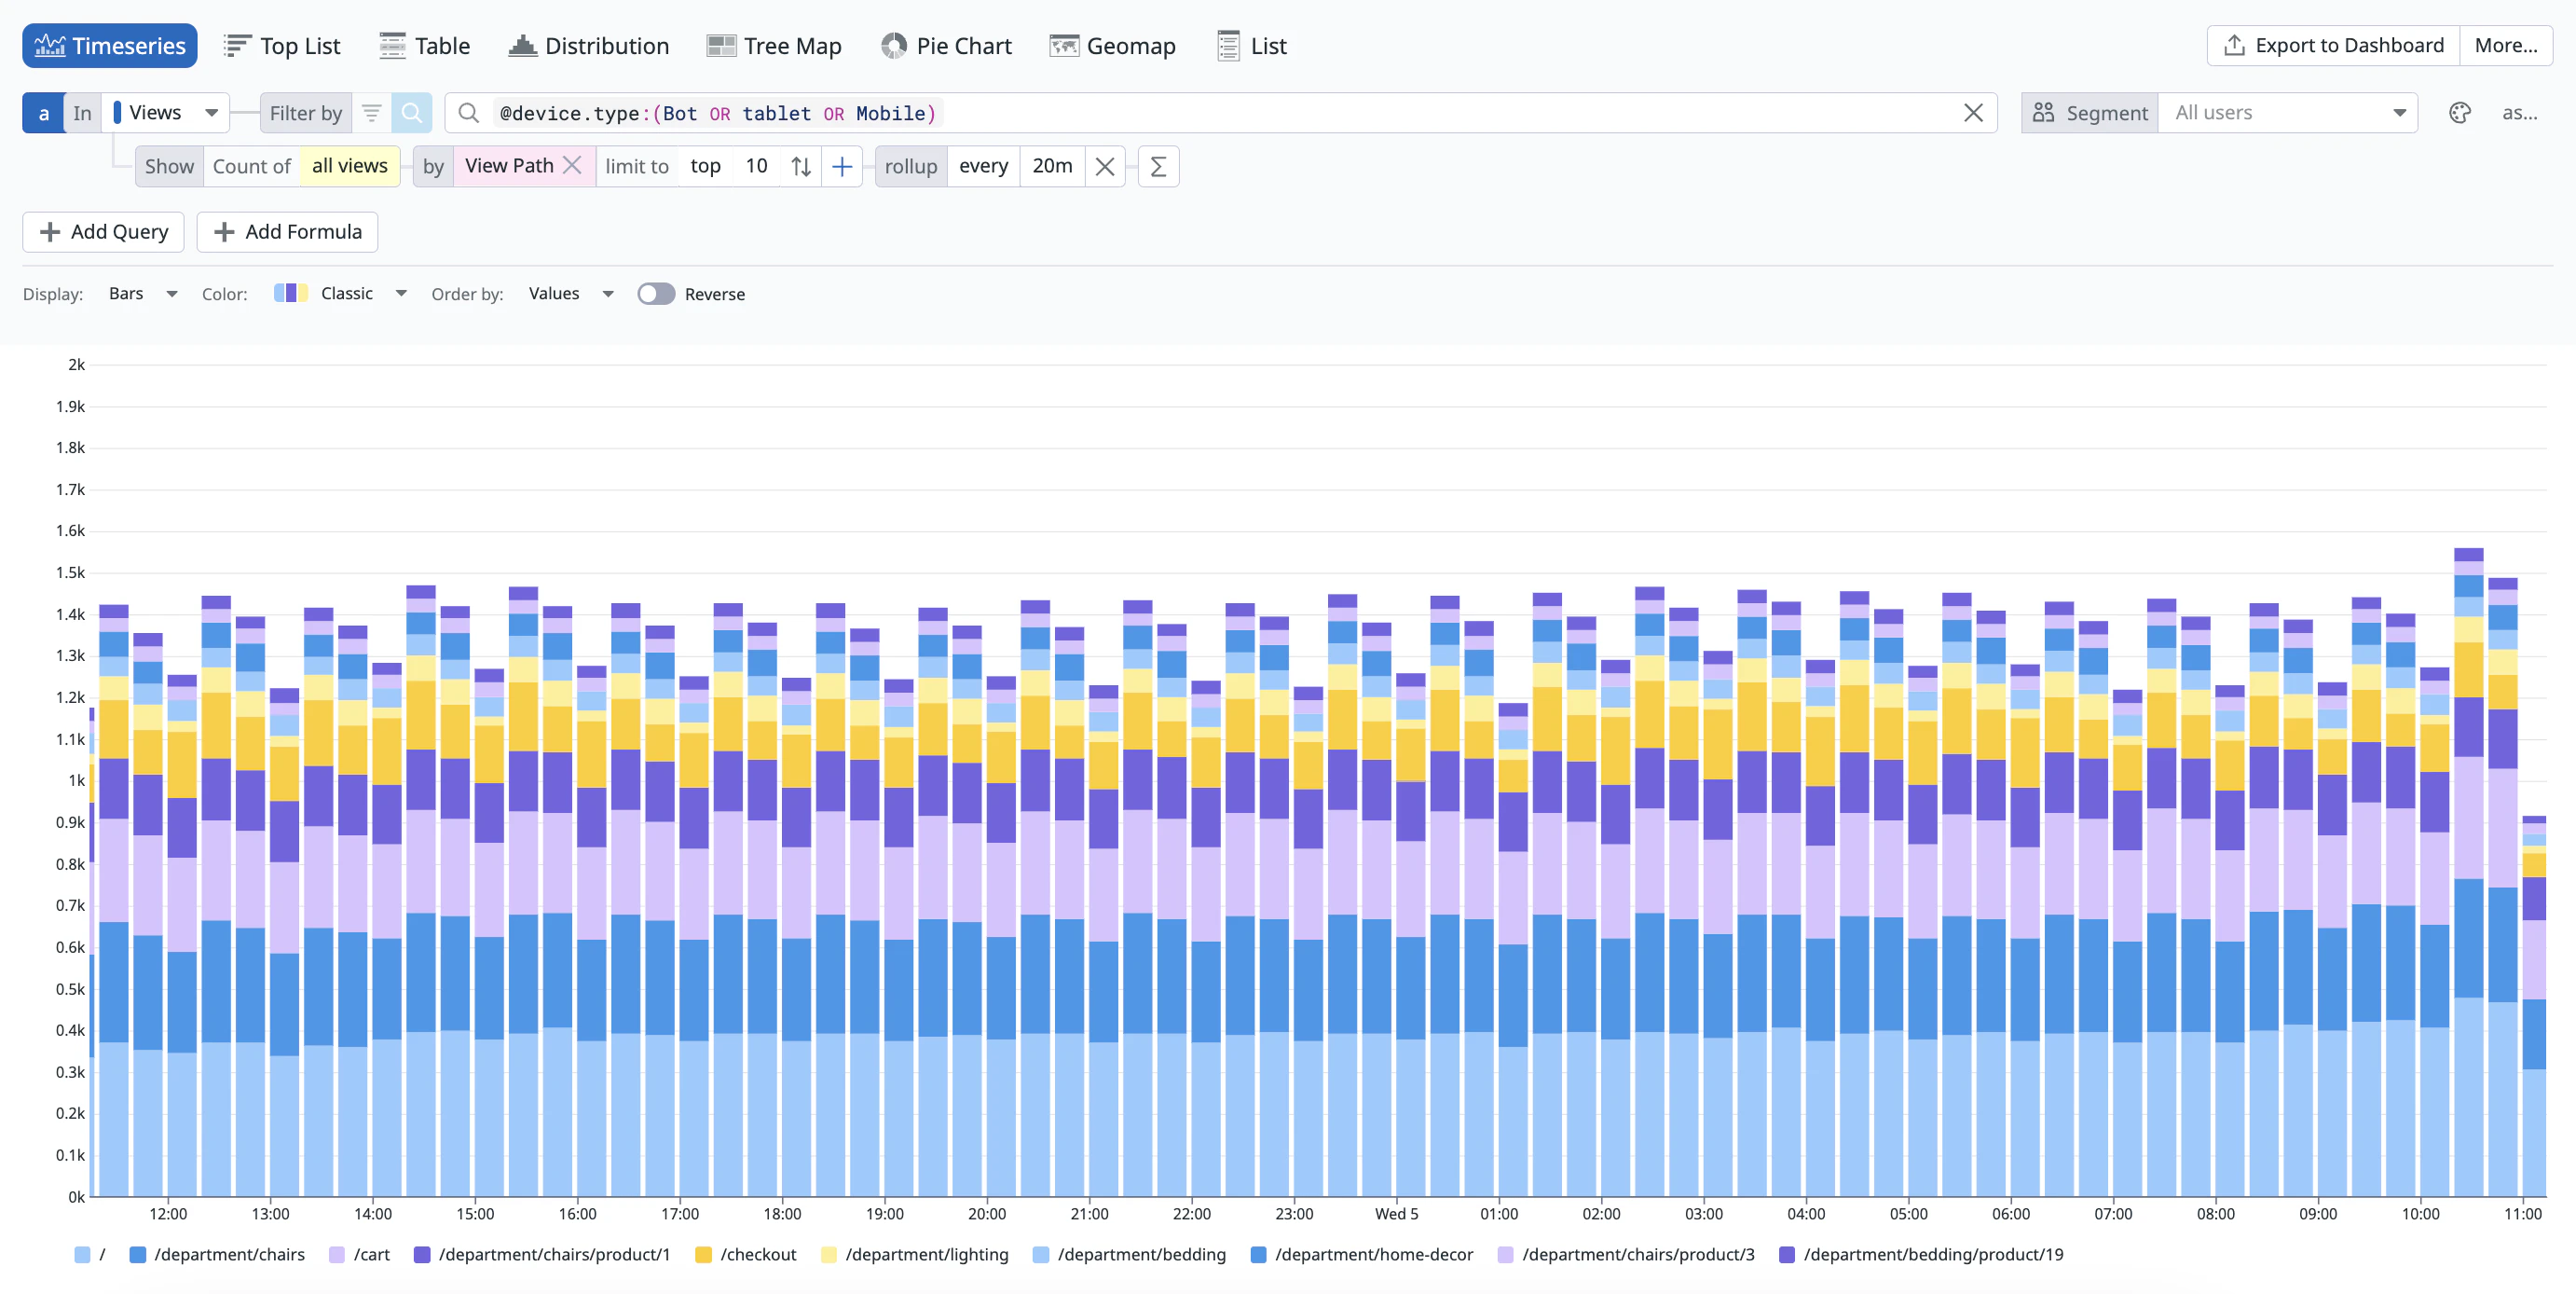Click the Classic color palette swatch
The image size is (2576, 1294).
[x=290, y=294]
